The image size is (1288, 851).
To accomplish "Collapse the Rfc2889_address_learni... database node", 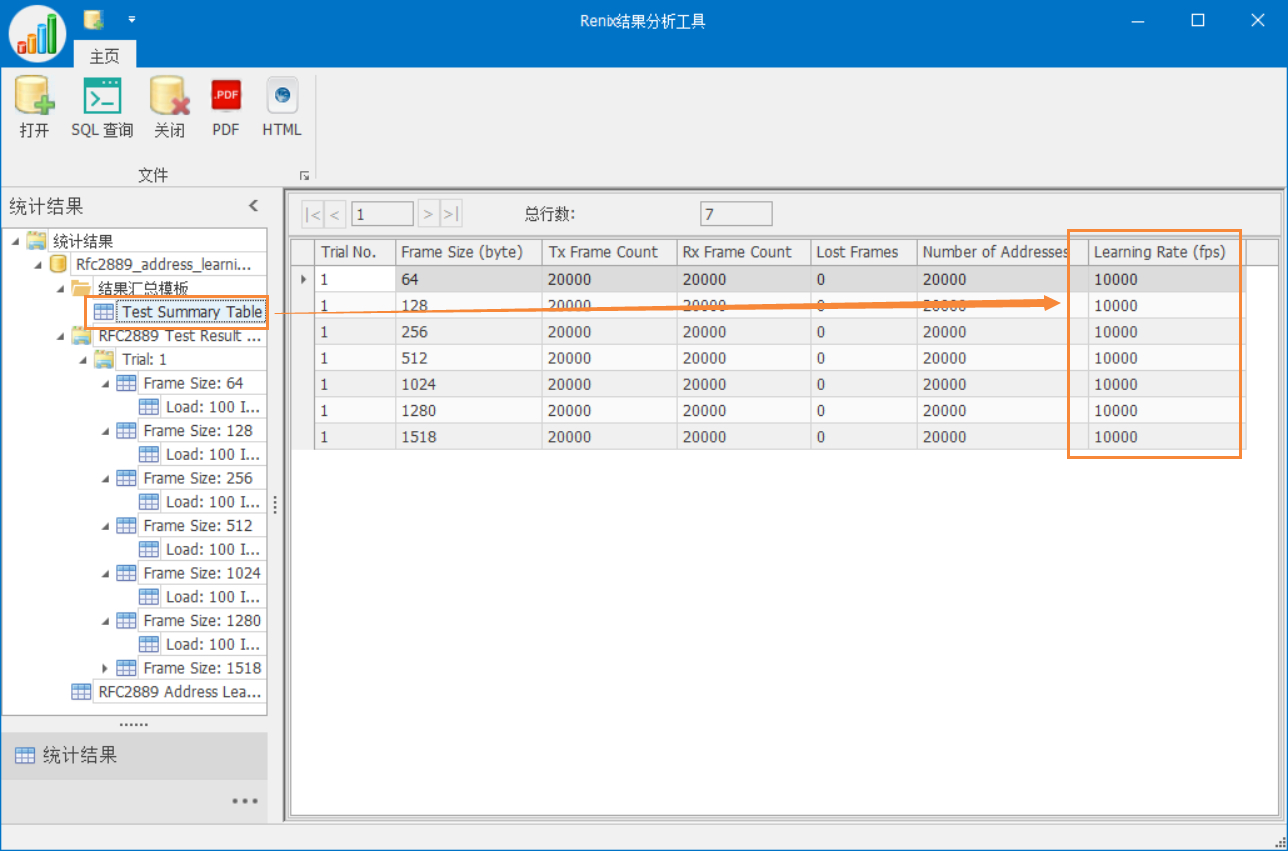I will 38,265.
